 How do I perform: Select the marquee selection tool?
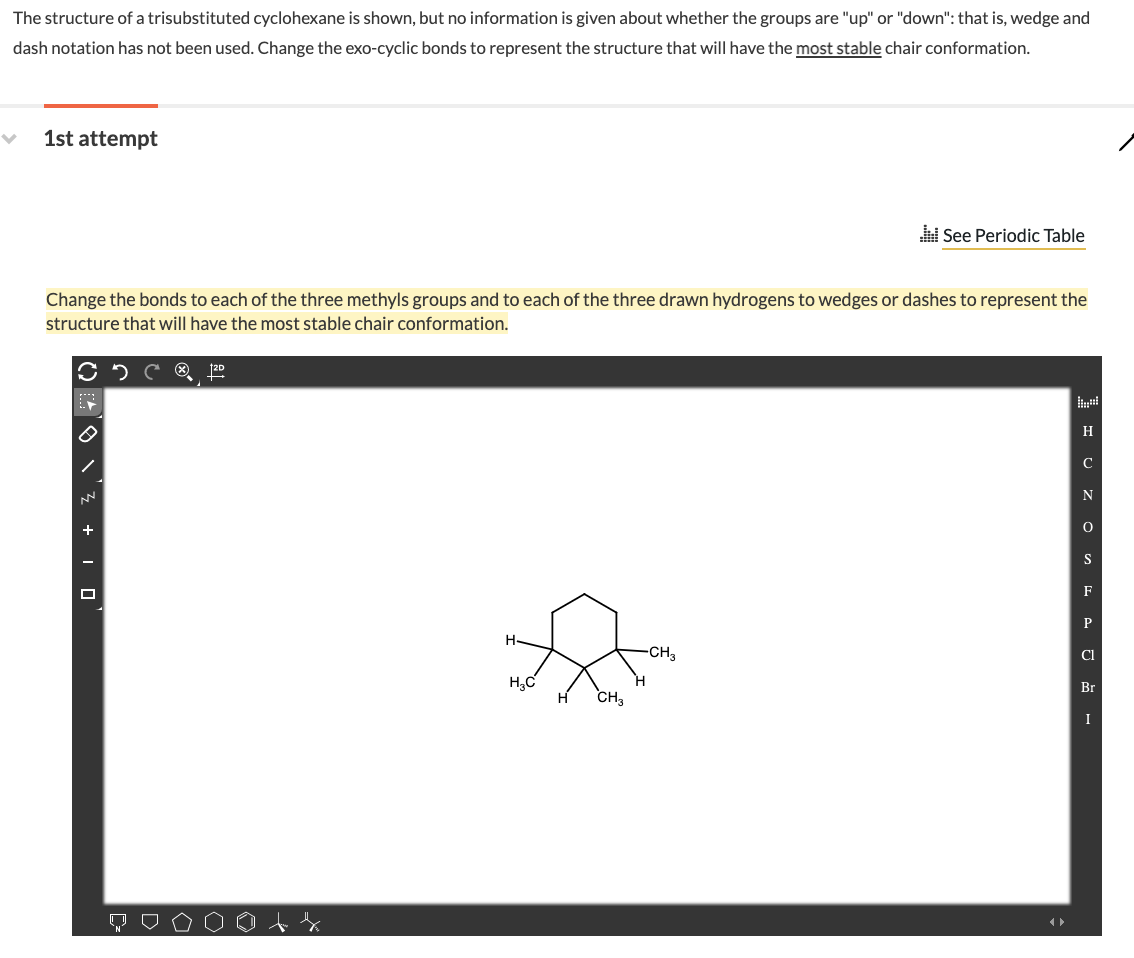tap(88, 402)
